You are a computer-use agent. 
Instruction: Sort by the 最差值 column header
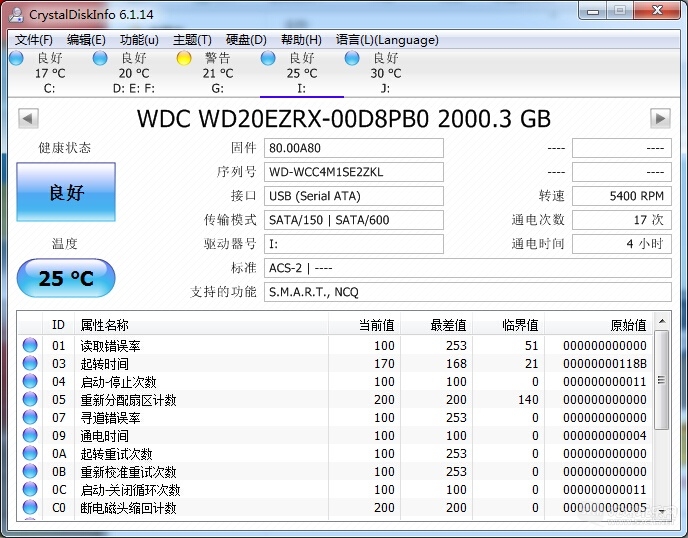pyautogui.click(x=436, y=325)
